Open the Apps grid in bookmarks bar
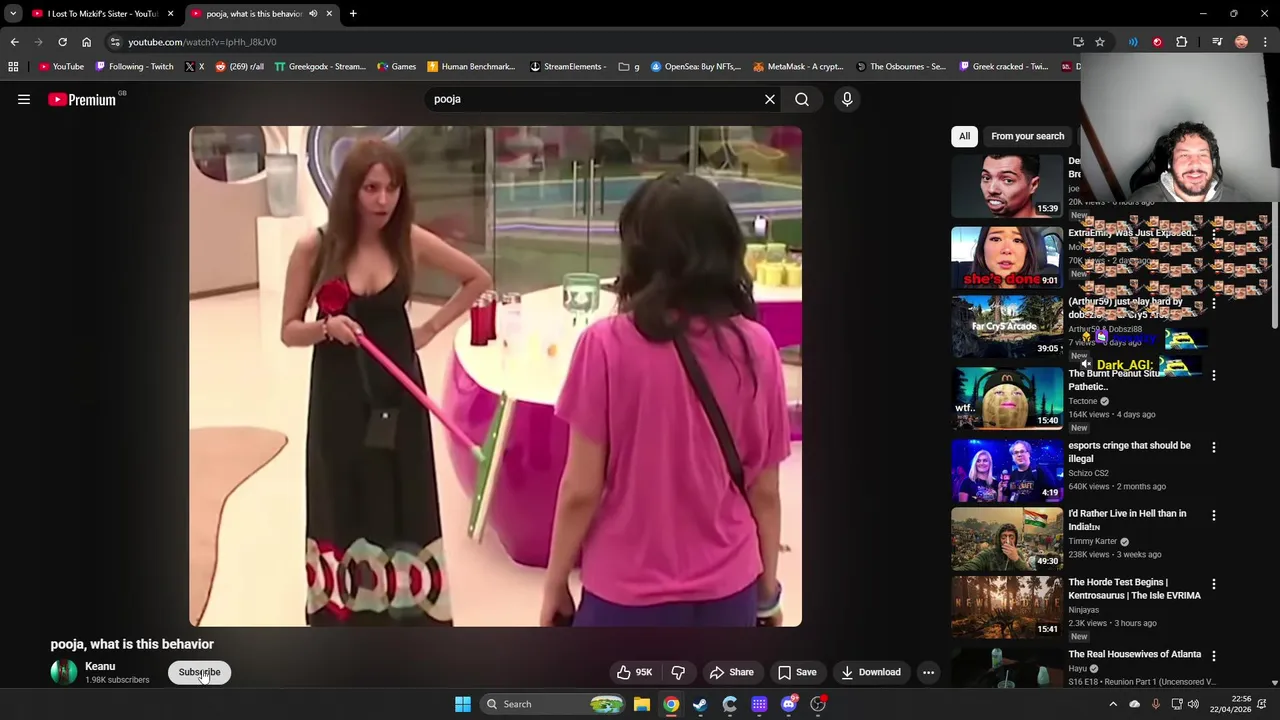1280x720 pixels. coord(13,67)
